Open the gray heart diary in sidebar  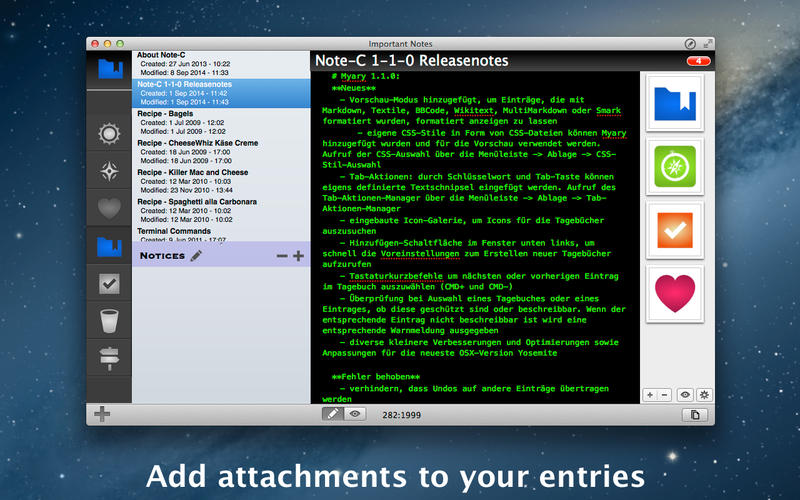(x=109, y=208)
